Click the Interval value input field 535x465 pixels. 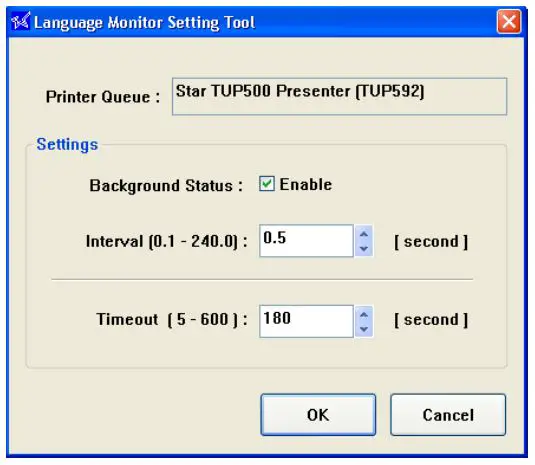pyautogui.click(x=306, y=241)
